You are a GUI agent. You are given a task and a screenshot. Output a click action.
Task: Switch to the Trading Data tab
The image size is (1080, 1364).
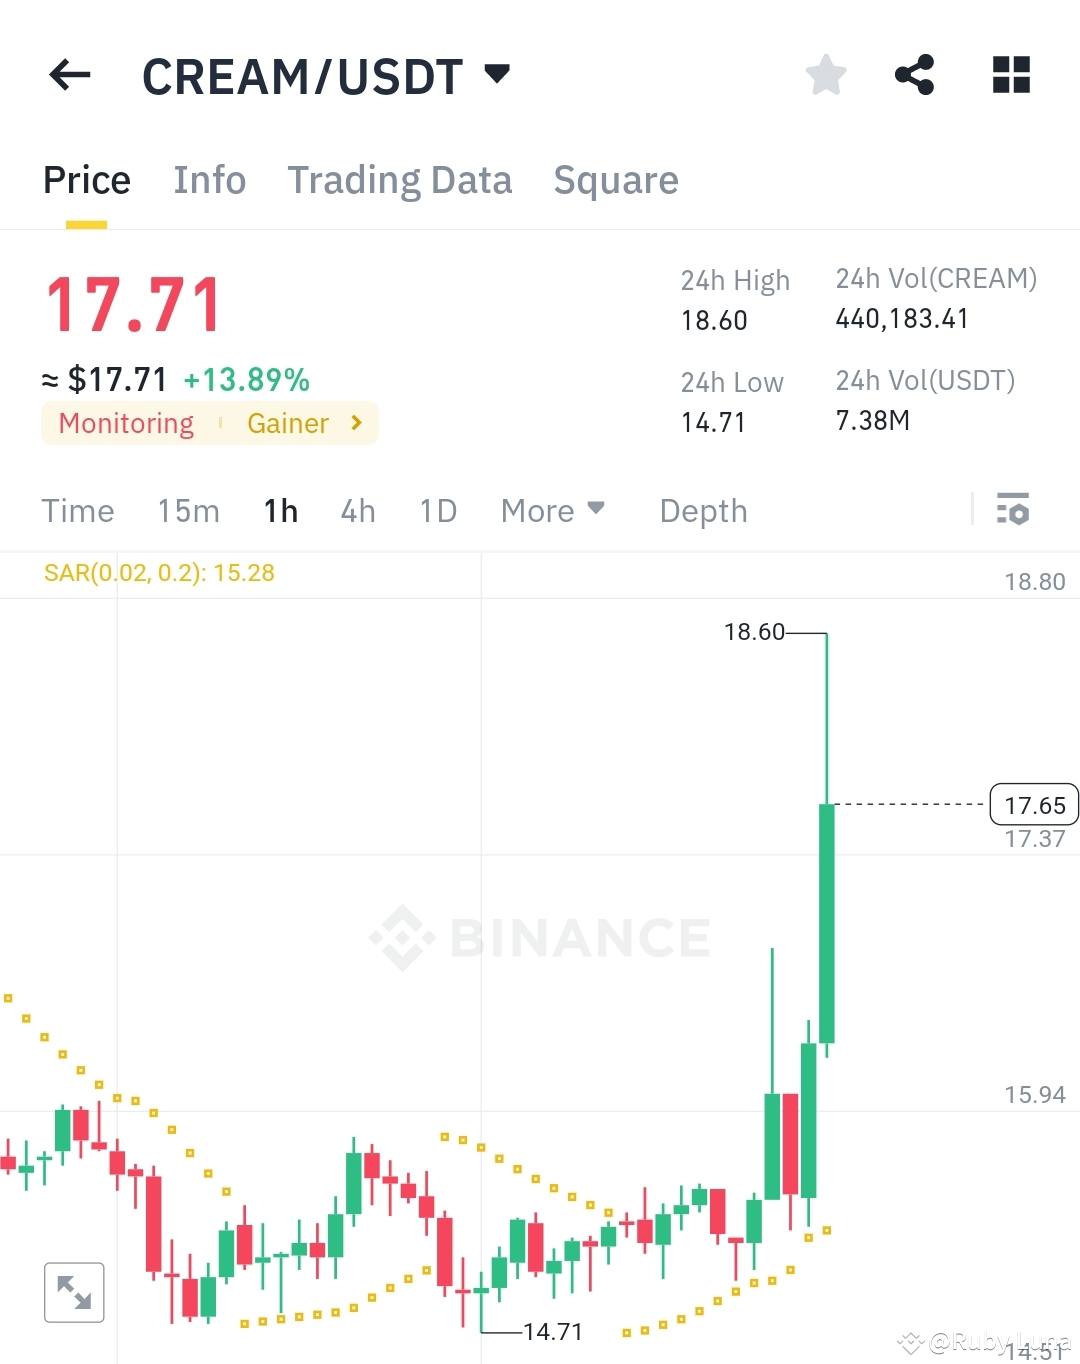point(399,180)
